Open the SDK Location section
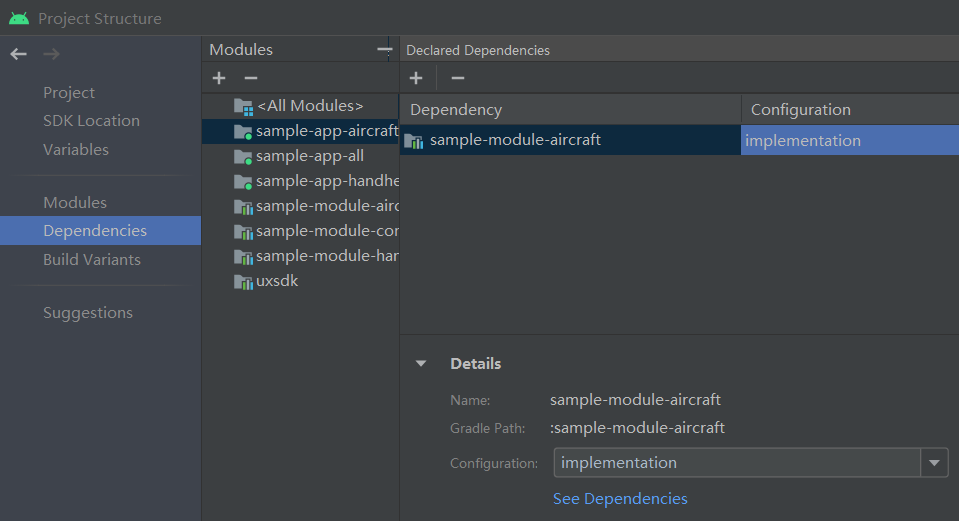 coord(91,121)
